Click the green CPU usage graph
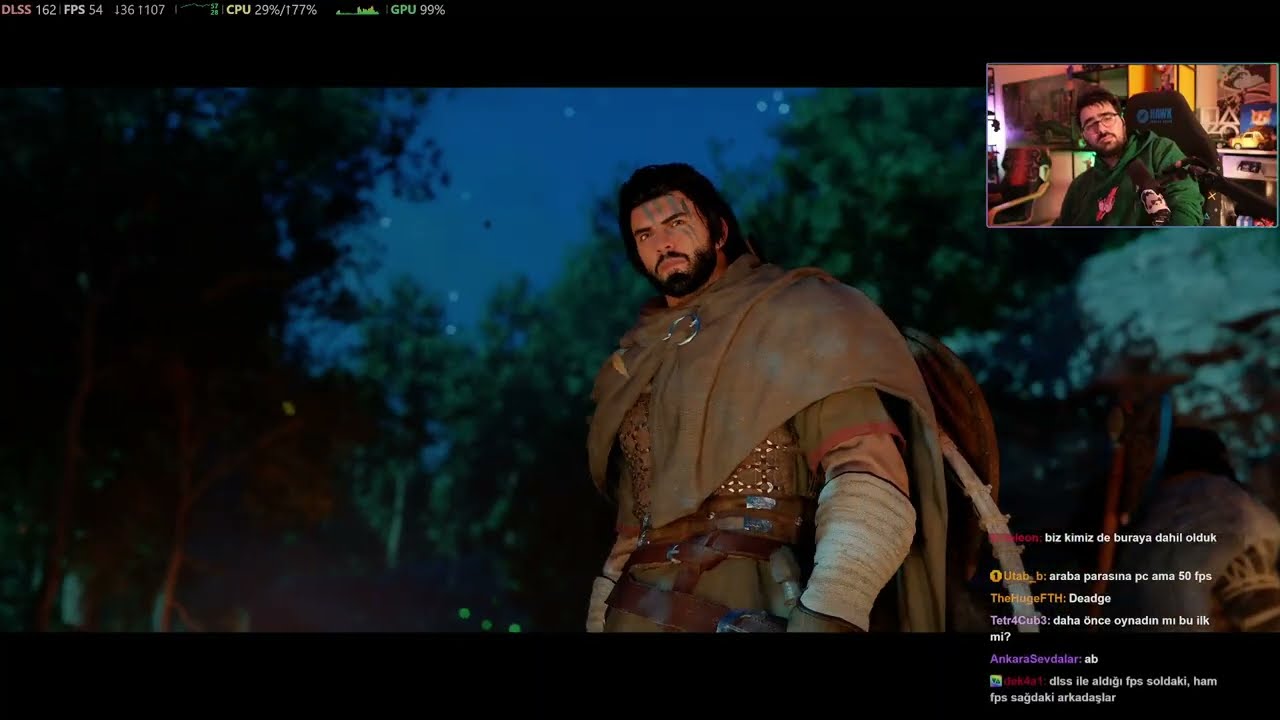Screen dimensions: 1280x720 click(x=357, y=10)
